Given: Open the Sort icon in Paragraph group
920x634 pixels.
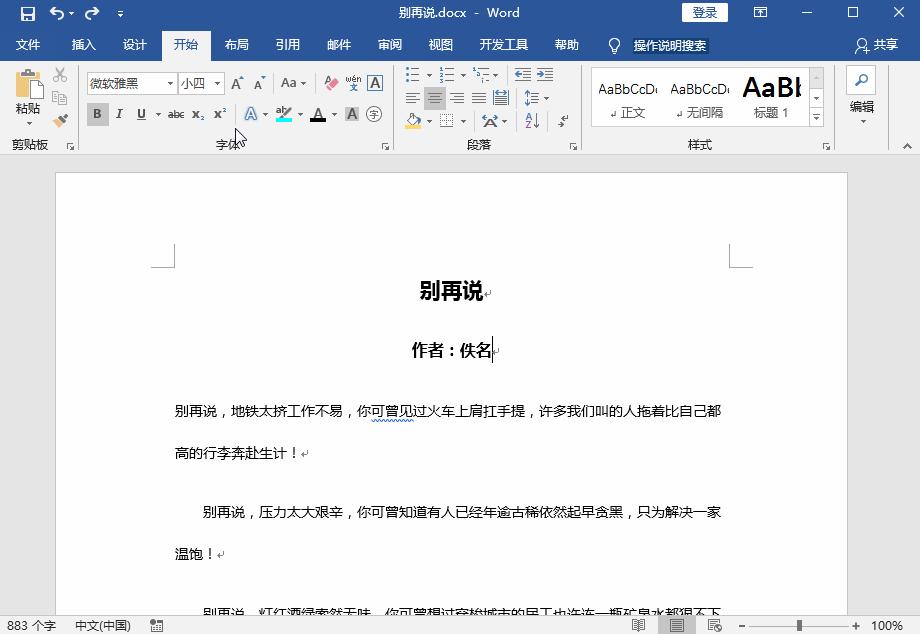Looking at the screenshot, I should click(x=532, y=121).
